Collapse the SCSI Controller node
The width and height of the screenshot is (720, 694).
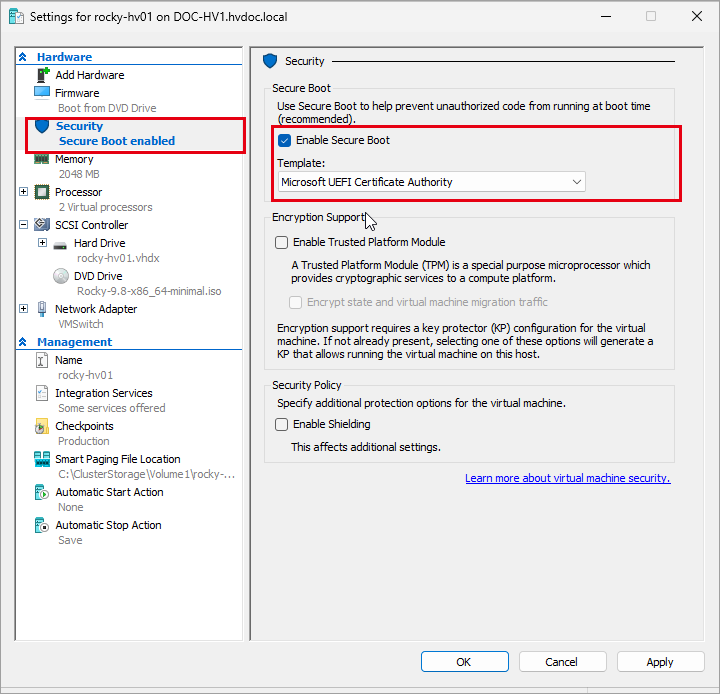pyautogui.click(x=23, y=225)
